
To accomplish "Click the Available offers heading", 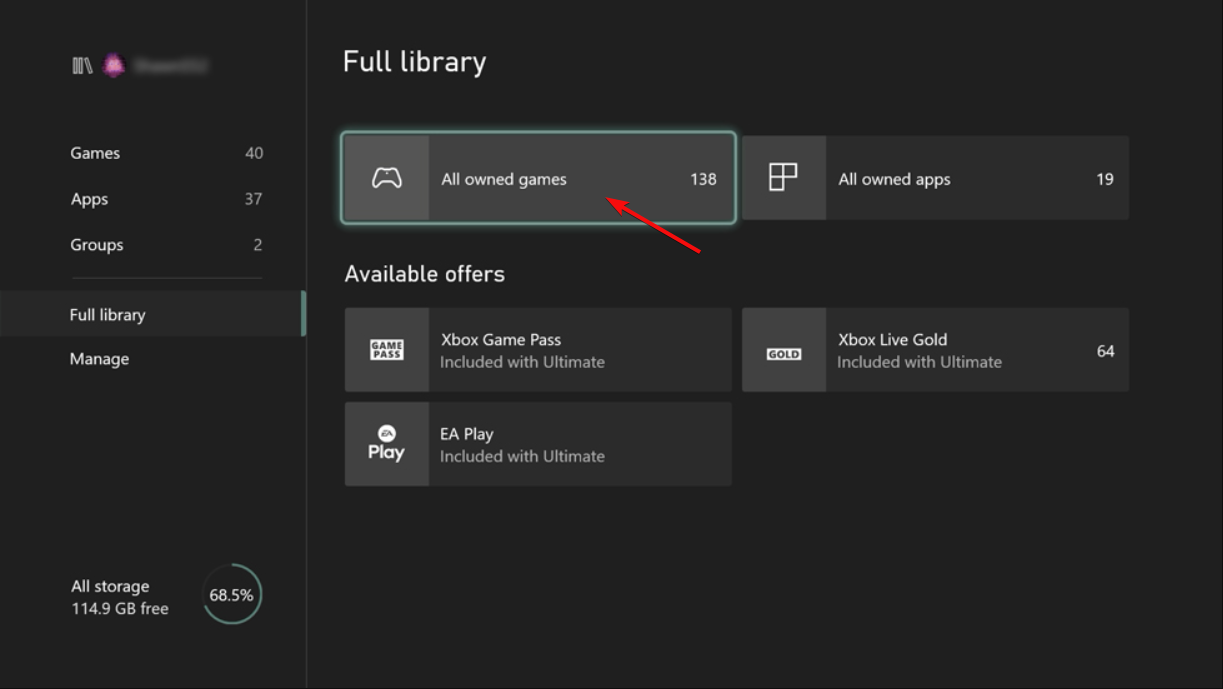I will 425,274.
